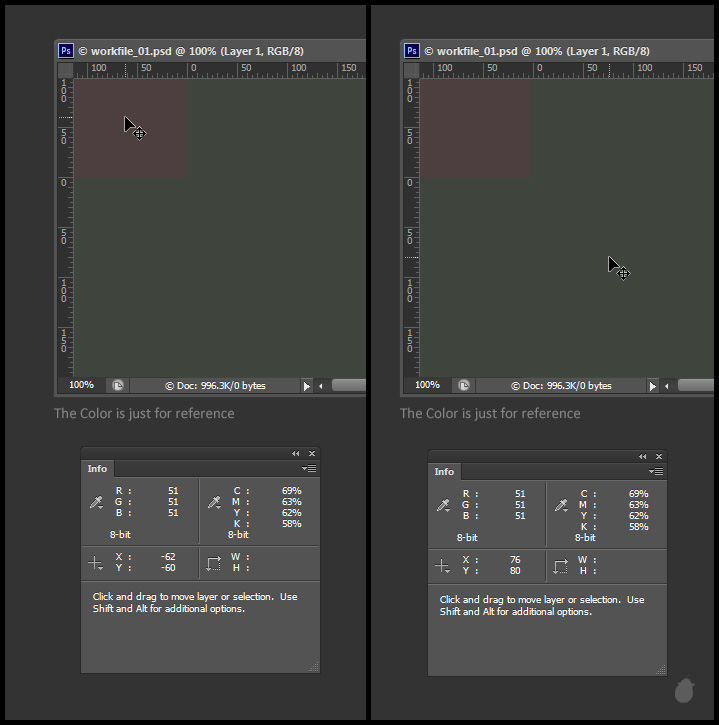The image size is (719, 725).
Task: Expand status bar options arrow in left document
Action: click(307, 385)
